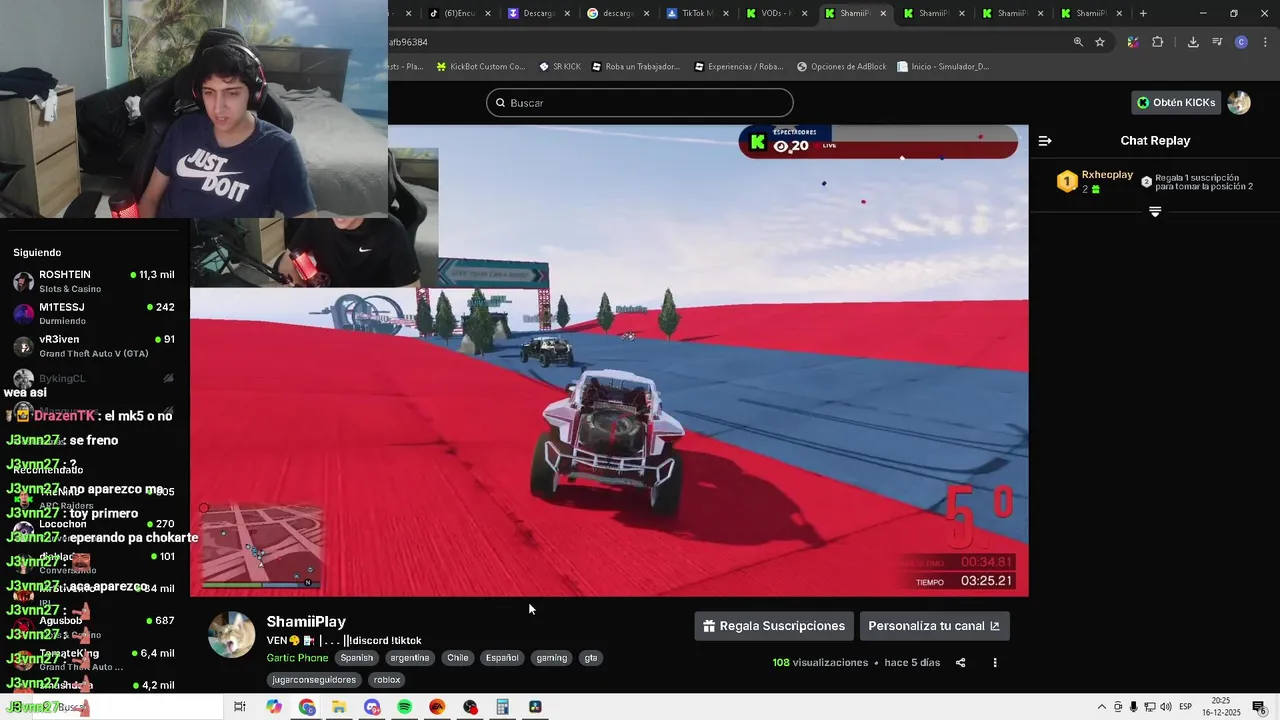Select the gaming tag
The height and width of the screenshot is (720, 1280).
(551, 658)
